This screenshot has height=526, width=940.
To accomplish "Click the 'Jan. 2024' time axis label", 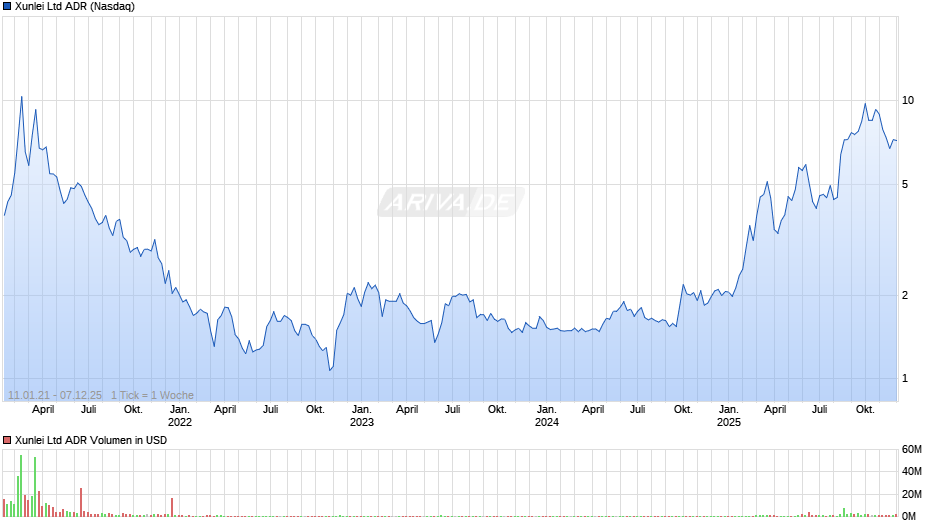I will coord(546,416).
